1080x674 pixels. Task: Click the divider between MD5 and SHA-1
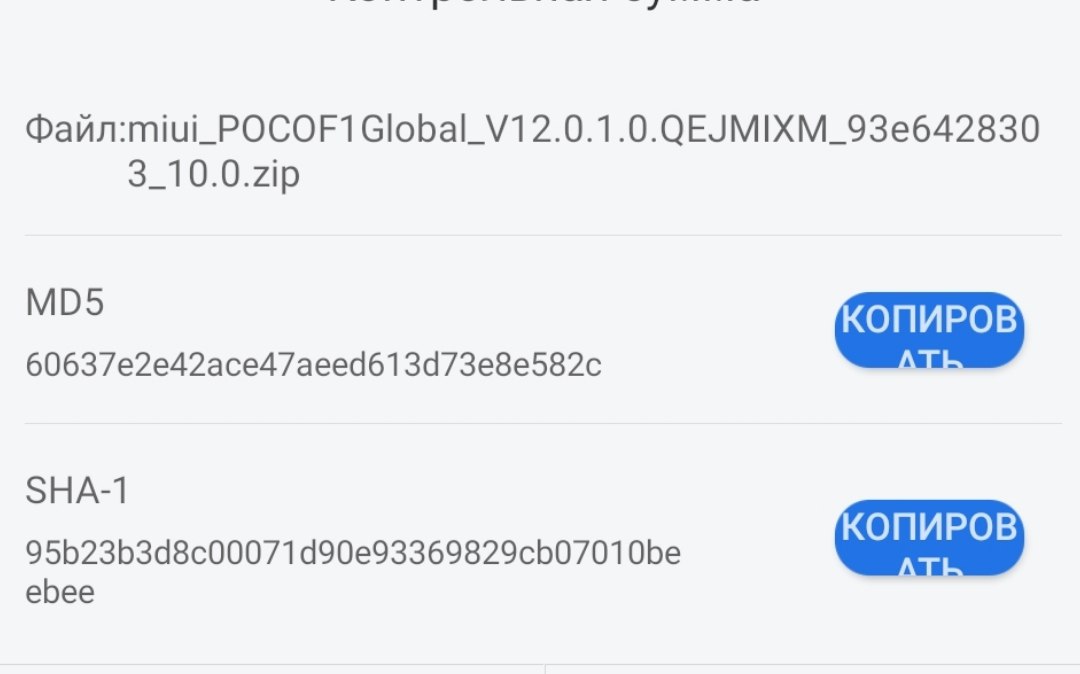[x=543, y=423]
